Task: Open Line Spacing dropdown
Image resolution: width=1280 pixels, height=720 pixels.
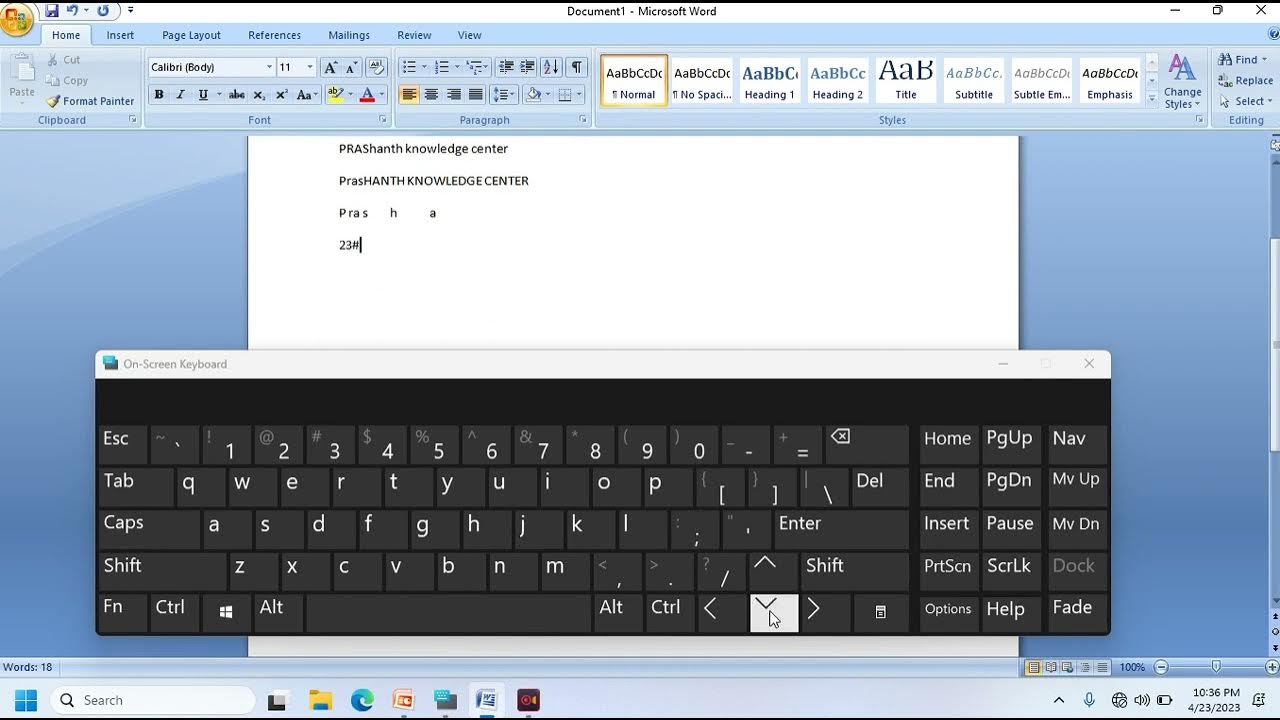Action: [504, 95]
